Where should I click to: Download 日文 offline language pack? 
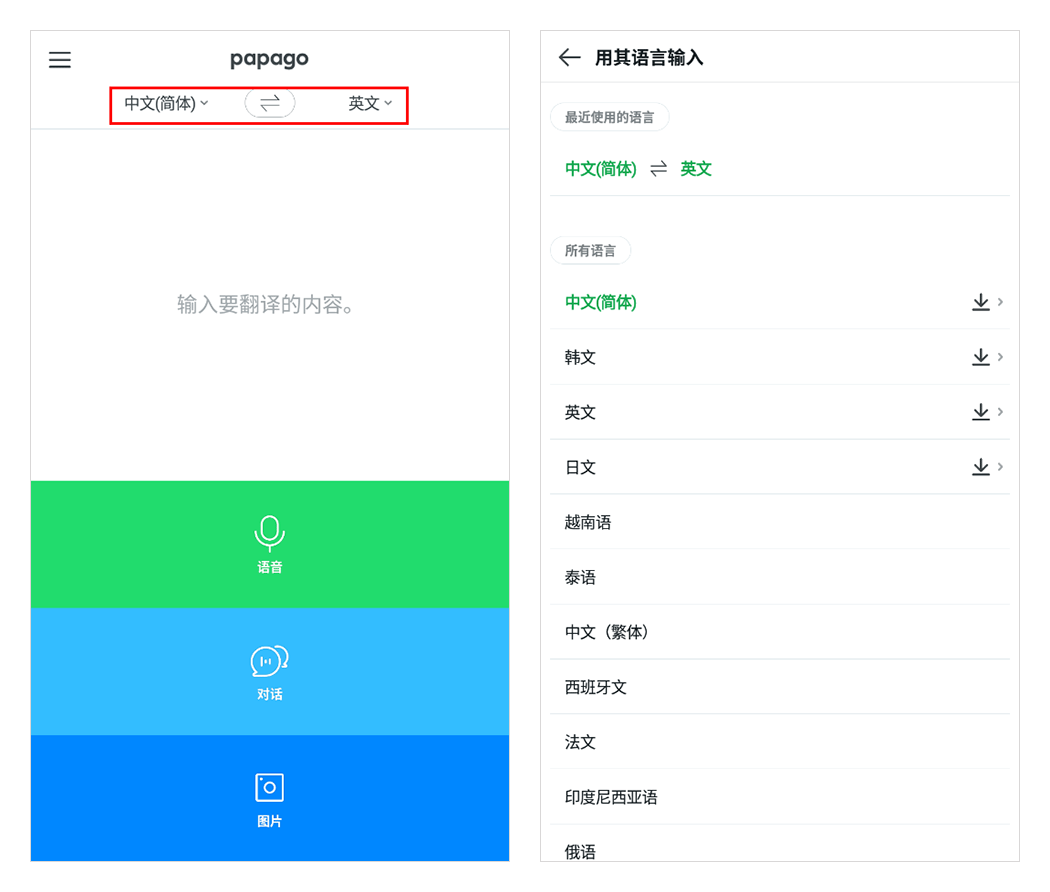point(980,467)
